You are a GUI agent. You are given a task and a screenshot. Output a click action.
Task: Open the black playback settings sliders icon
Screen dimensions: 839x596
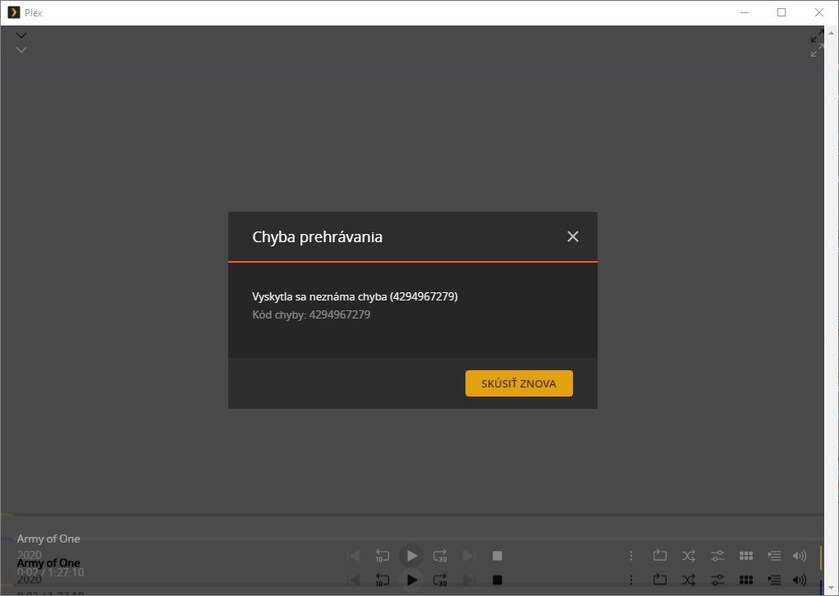(x=718, y=580)
